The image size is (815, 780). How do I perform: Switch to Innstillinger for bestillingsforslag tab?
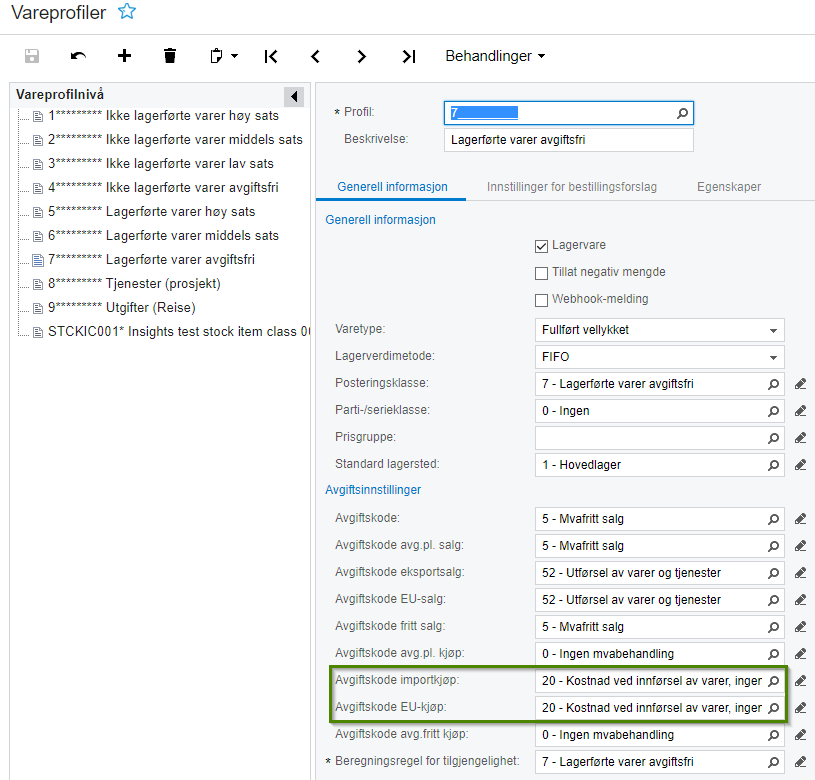(571, 187)
